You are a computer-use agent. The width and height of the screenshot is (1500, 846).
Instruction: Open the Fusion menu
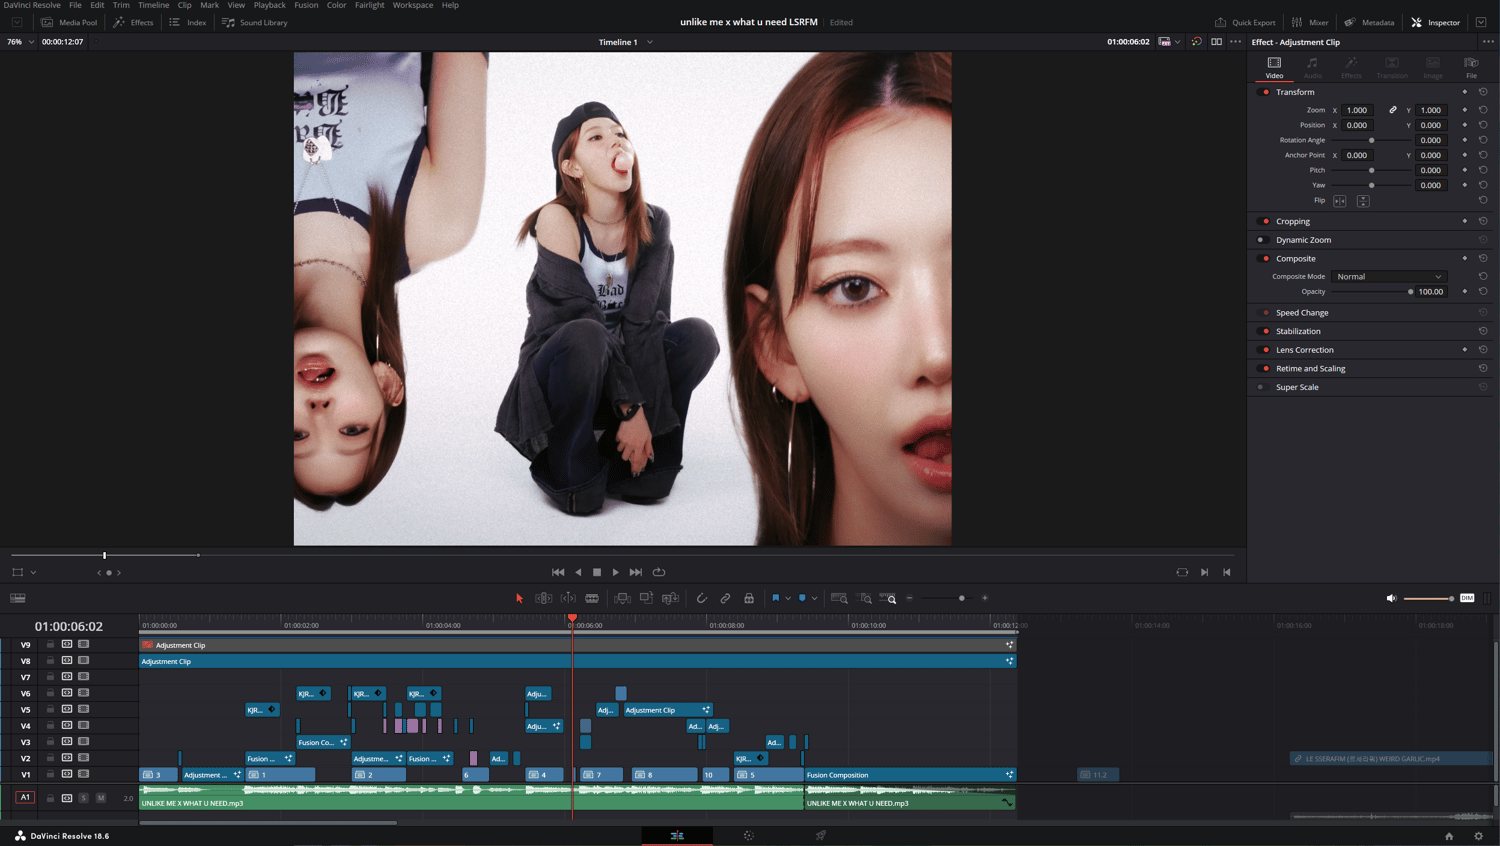point(306,5)
